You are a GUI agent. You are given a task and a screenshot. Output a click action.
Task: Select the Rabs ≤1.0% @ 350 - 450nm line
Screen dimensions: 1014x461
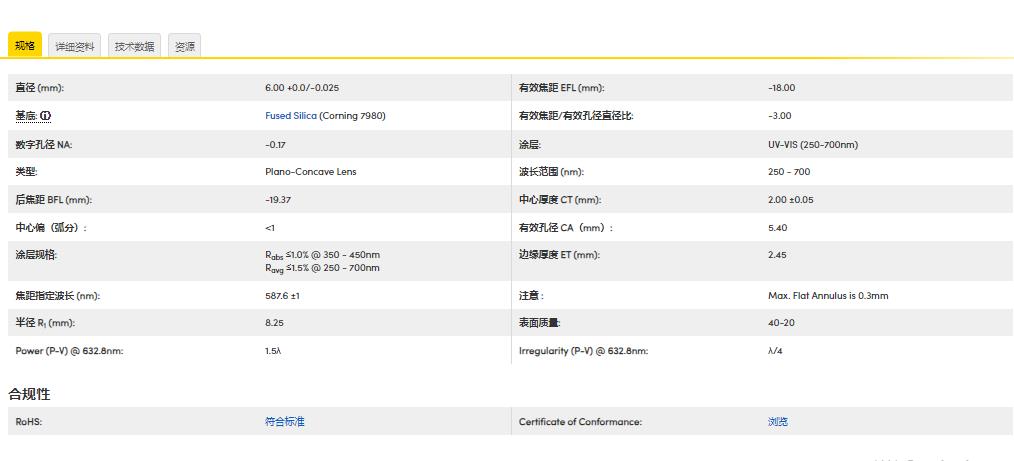click(x=322, y=255)
